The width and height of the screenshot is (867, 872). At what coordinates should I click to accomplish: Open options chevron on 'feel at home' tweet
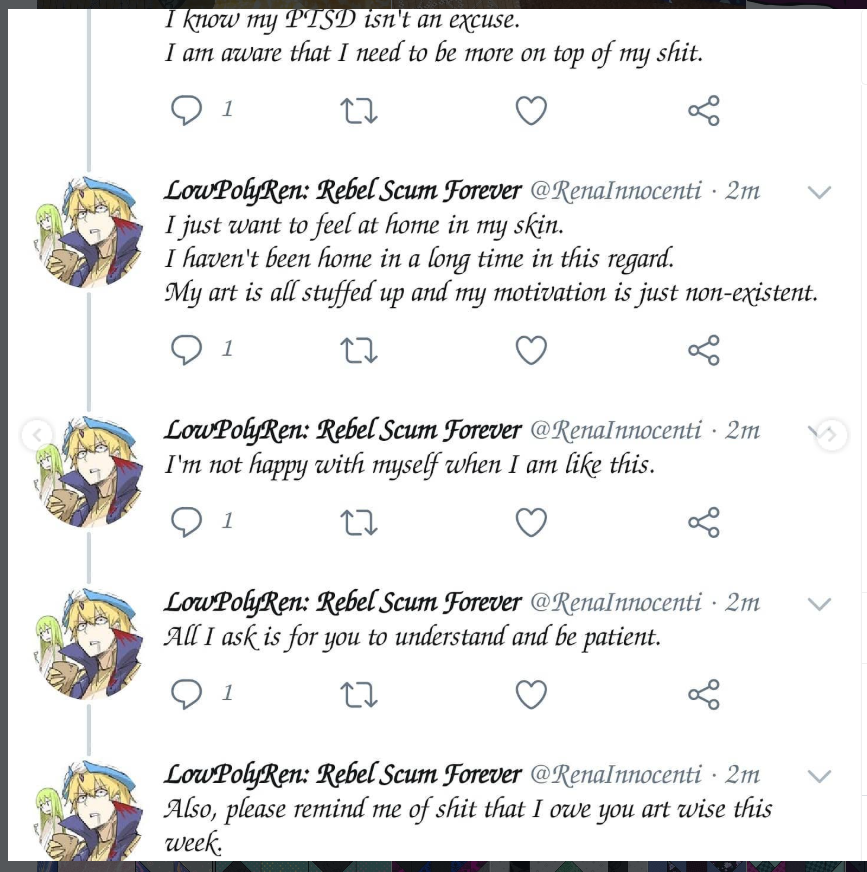819,192
